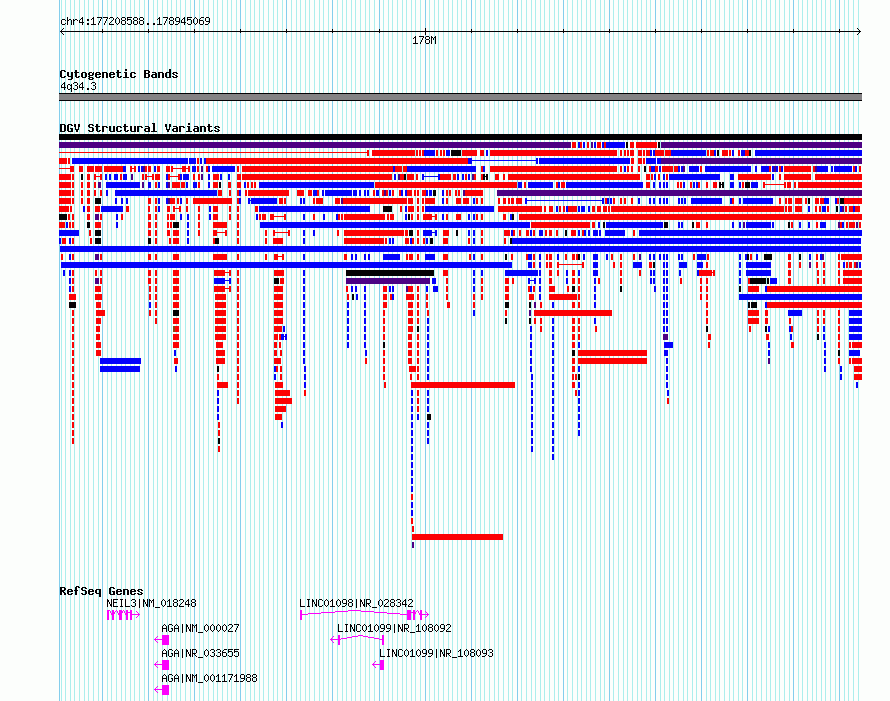The width and height of the screenshot is (890, 701).
Task: Select the lowest red variant bar in DGV track
Action: pyautogui.click(x=457, y=537)
